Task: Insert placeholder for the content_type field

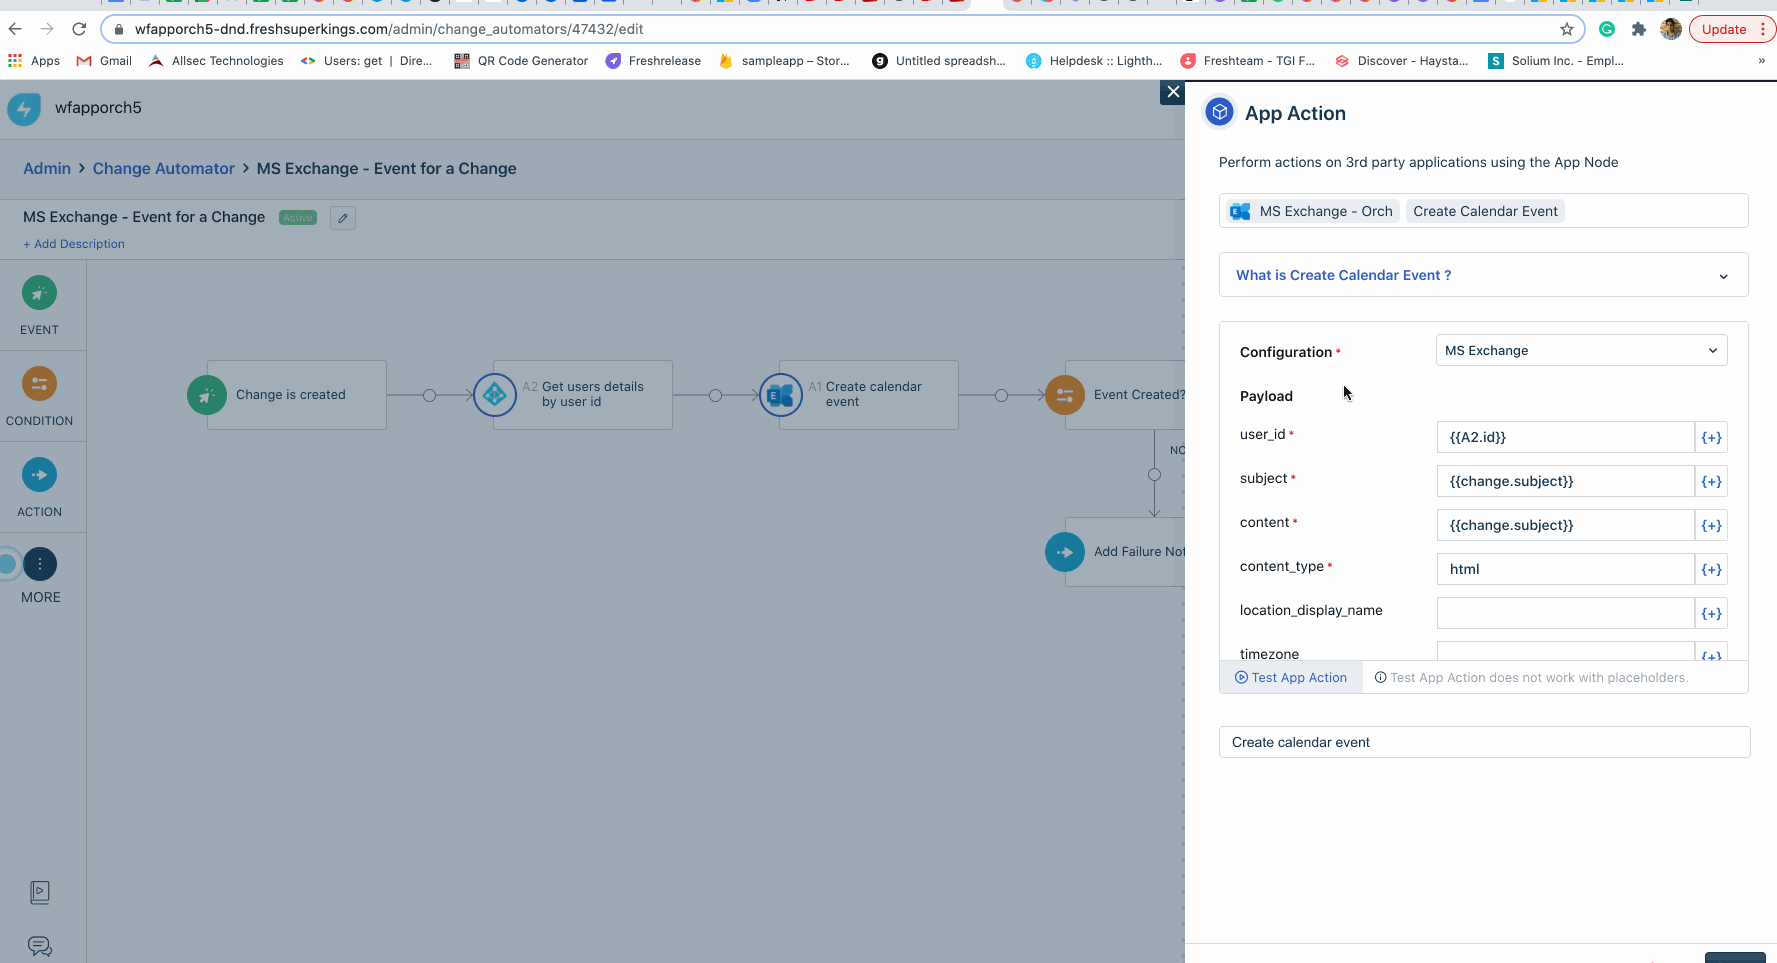Action: coord(1711,569)
